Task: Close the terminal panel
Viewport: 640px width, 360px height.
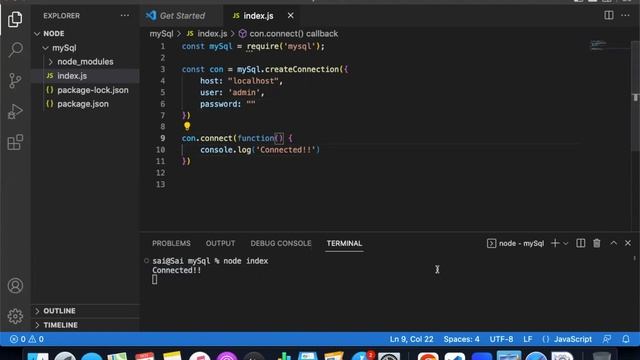Action: click(x=628, y=243)
